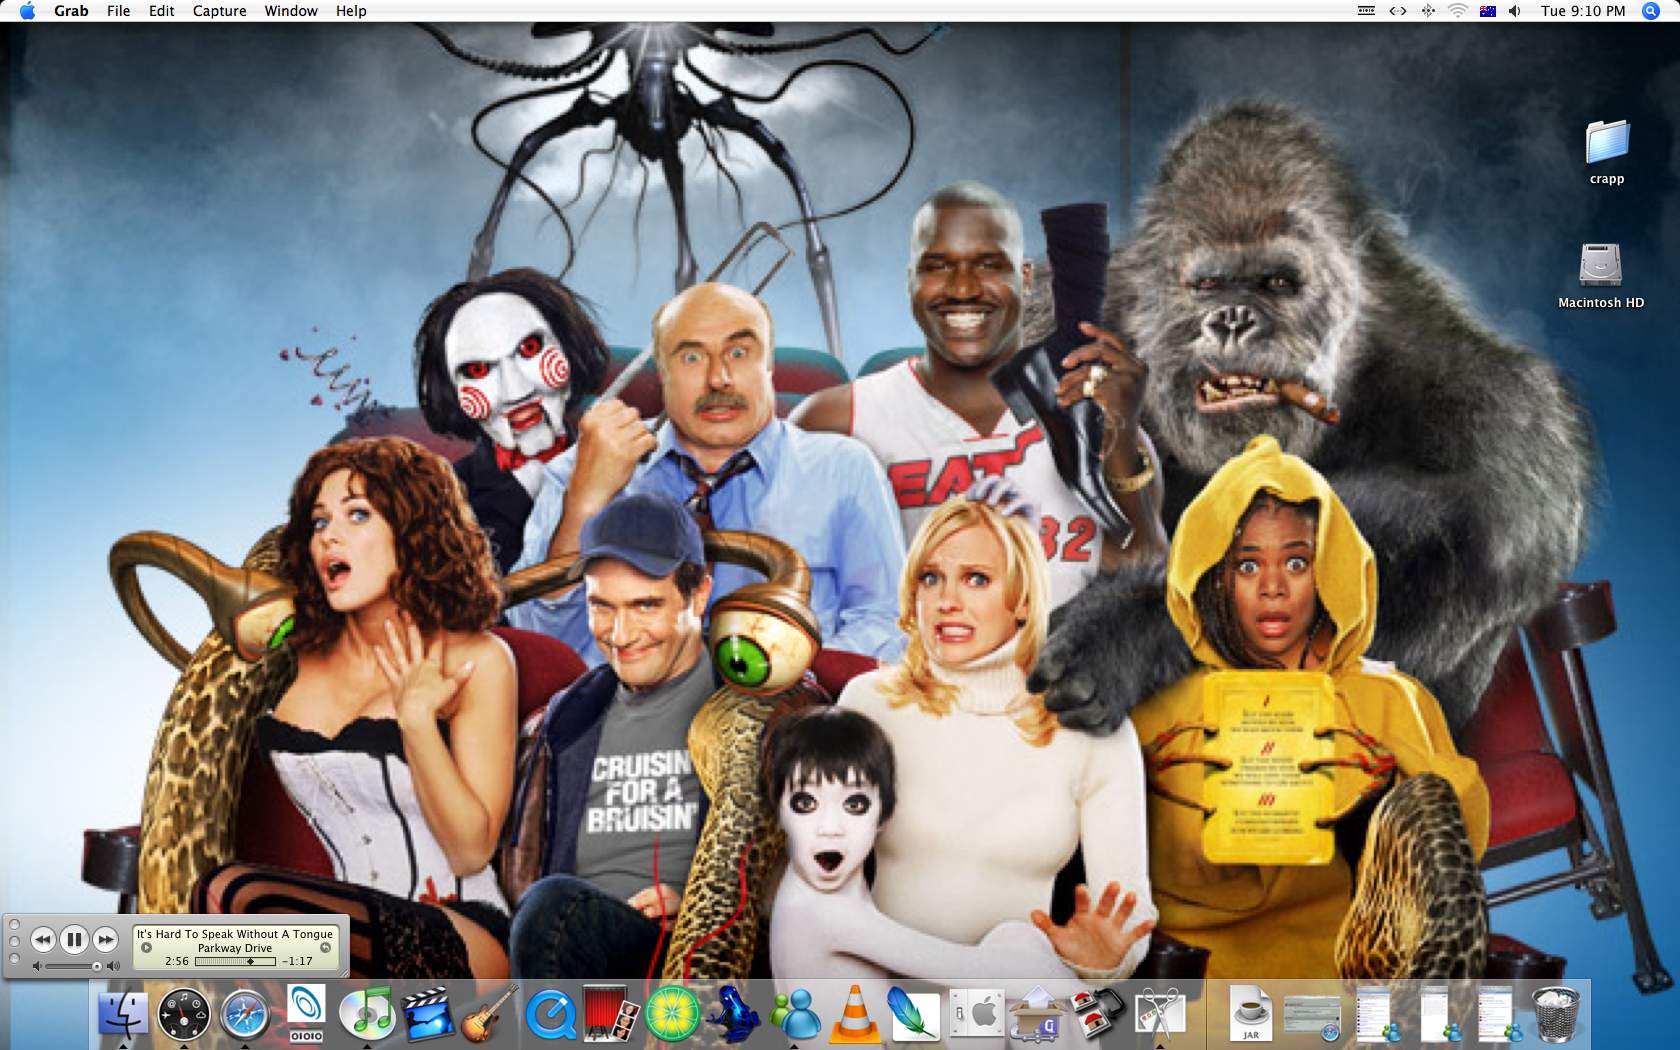Open the Help menu
The width and height of the screenshot is (1680, 1050).
(x=351, y=11)
